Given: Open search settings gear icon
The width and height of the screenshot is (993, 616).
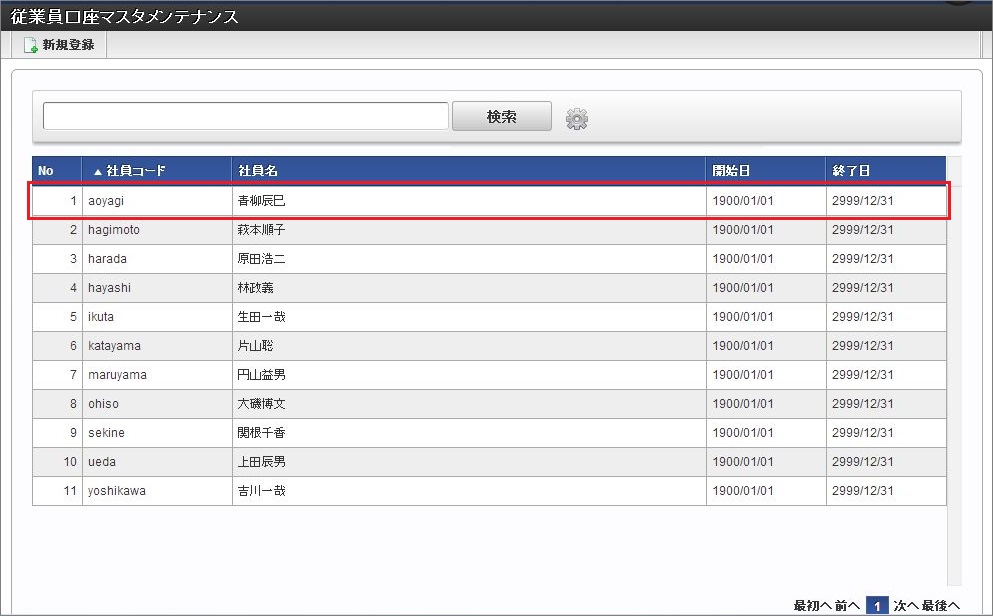Looking at the screenshot, I should click(576, 119).
